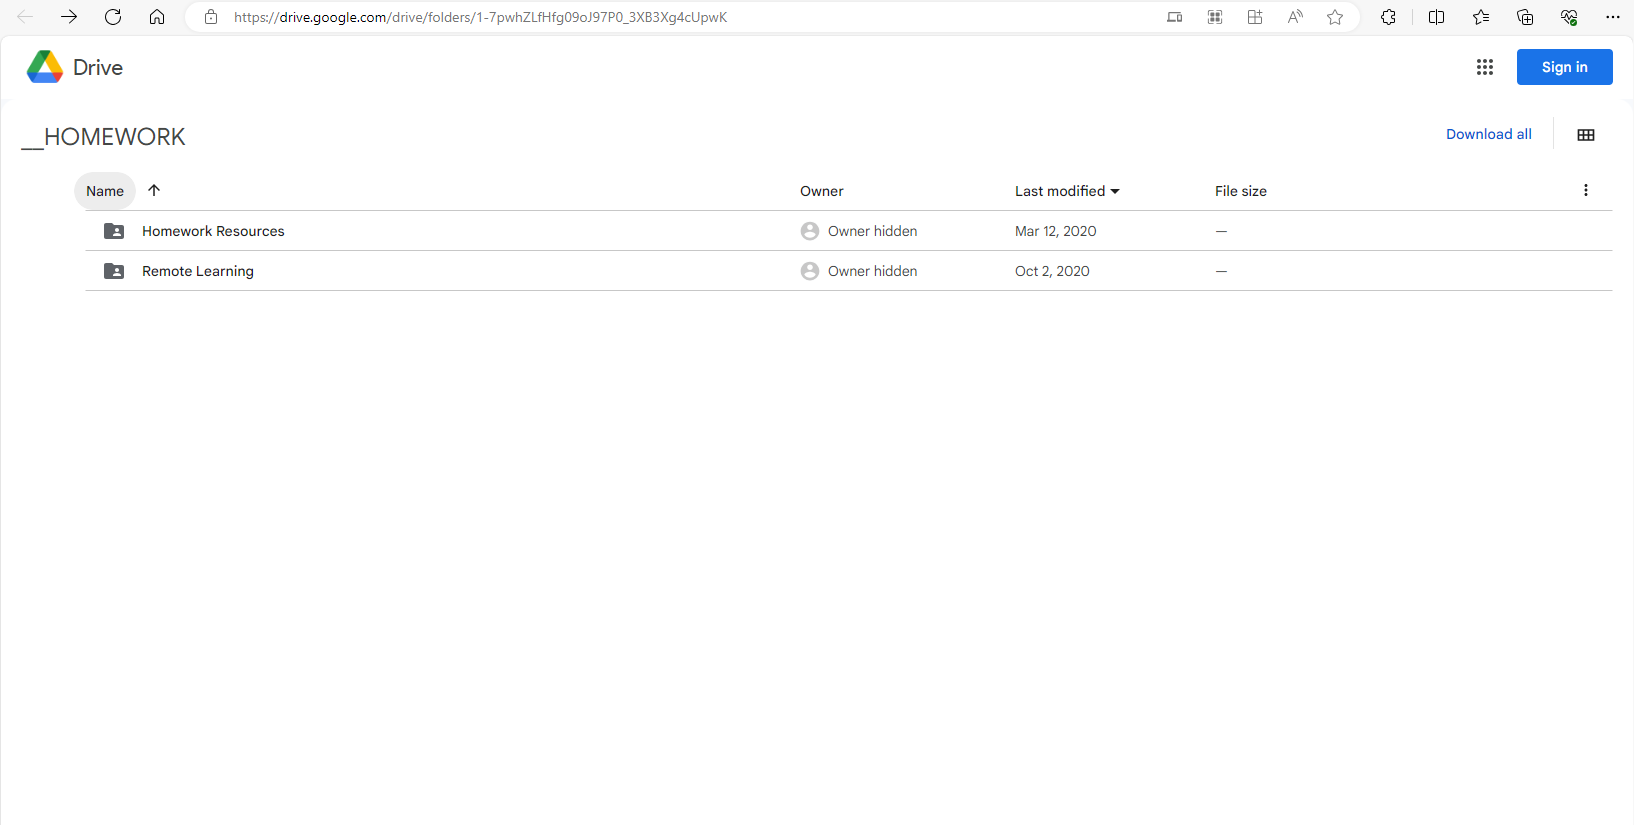Click the browser refresh button

coord(113,17)
